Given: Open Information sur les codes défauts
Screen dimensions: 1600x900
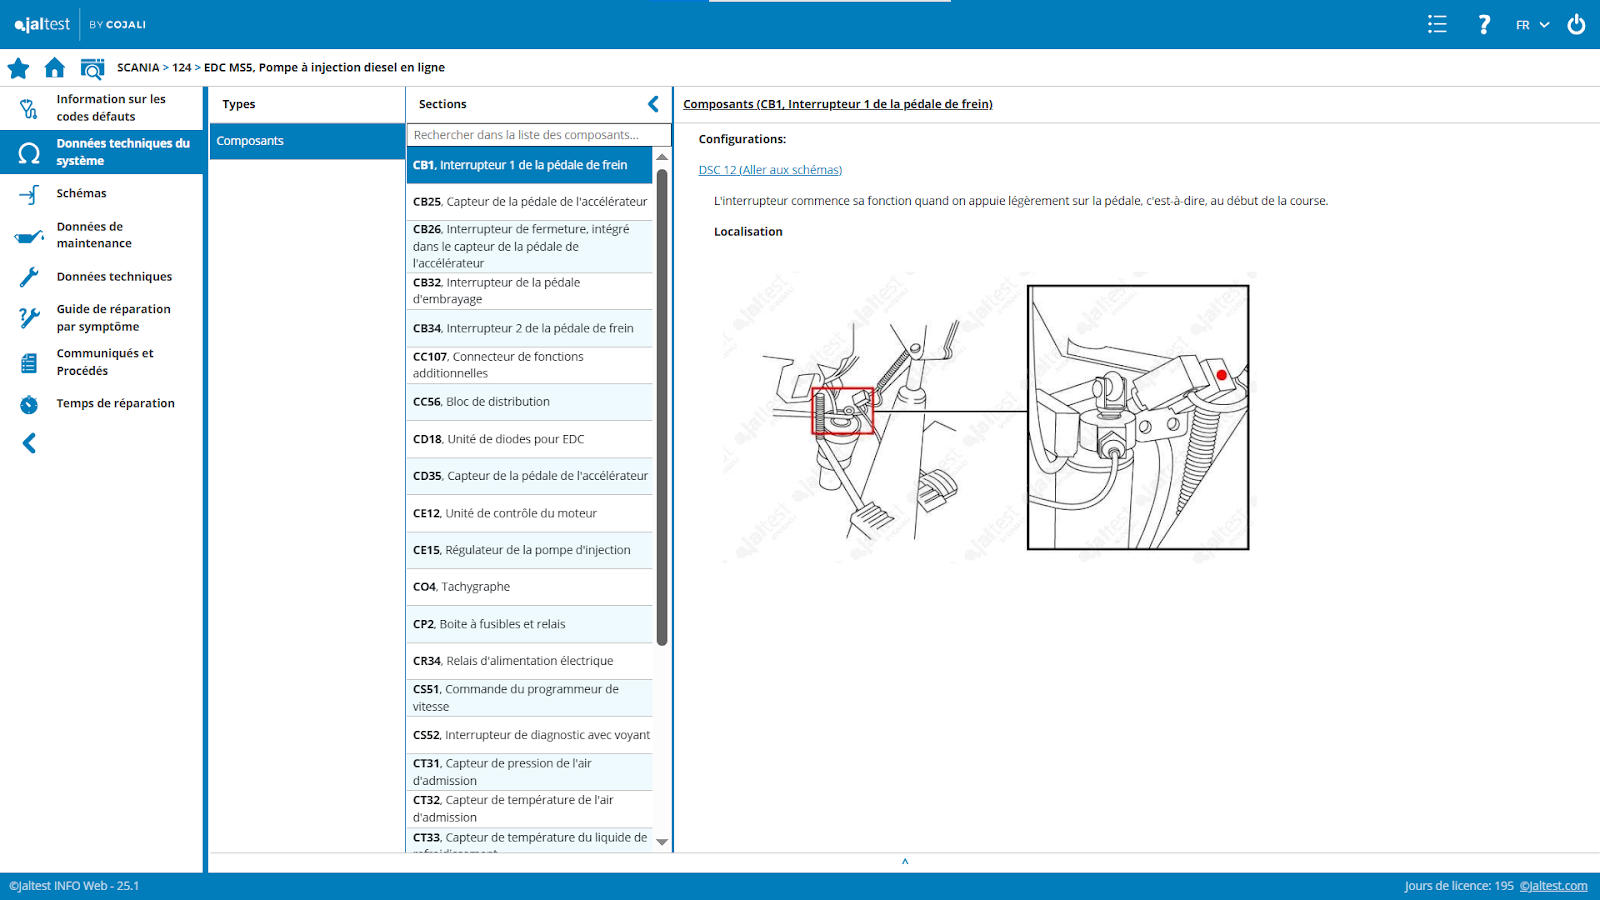Looking at the screenshot, I should (x=111, y=108).
